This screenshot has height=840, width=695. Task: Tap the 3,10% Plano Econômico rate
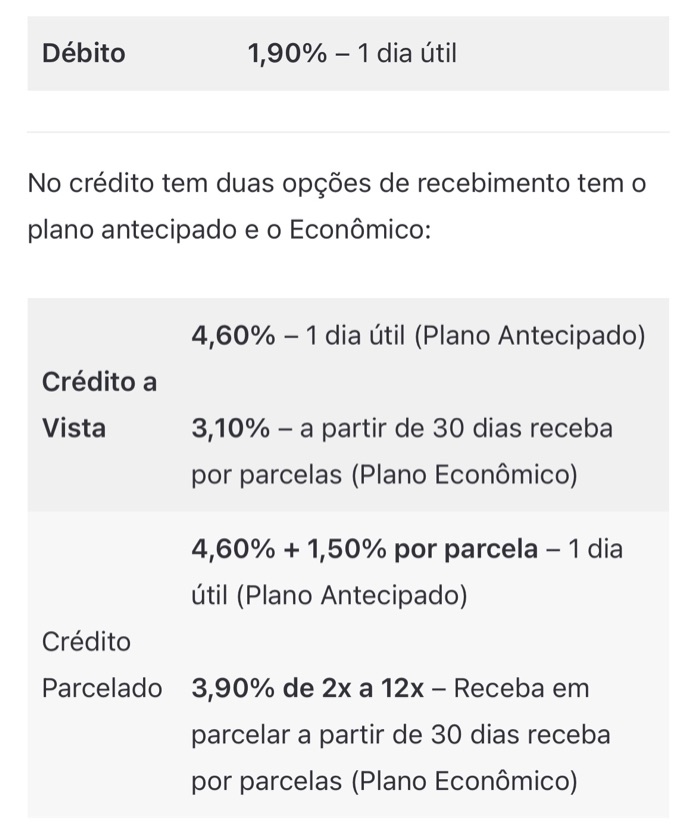pyautogui.click(x=230, y=429)
